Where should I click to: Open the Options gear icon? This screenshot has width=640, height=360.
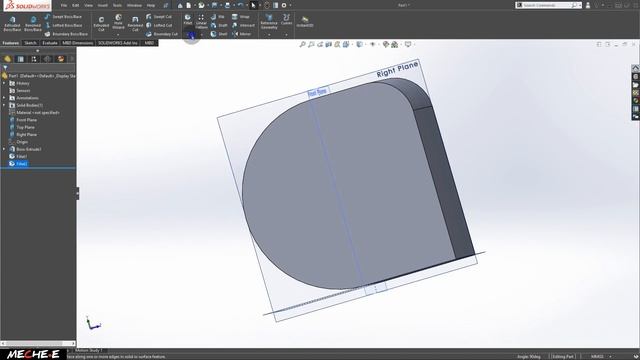click(x=284, y=5)
